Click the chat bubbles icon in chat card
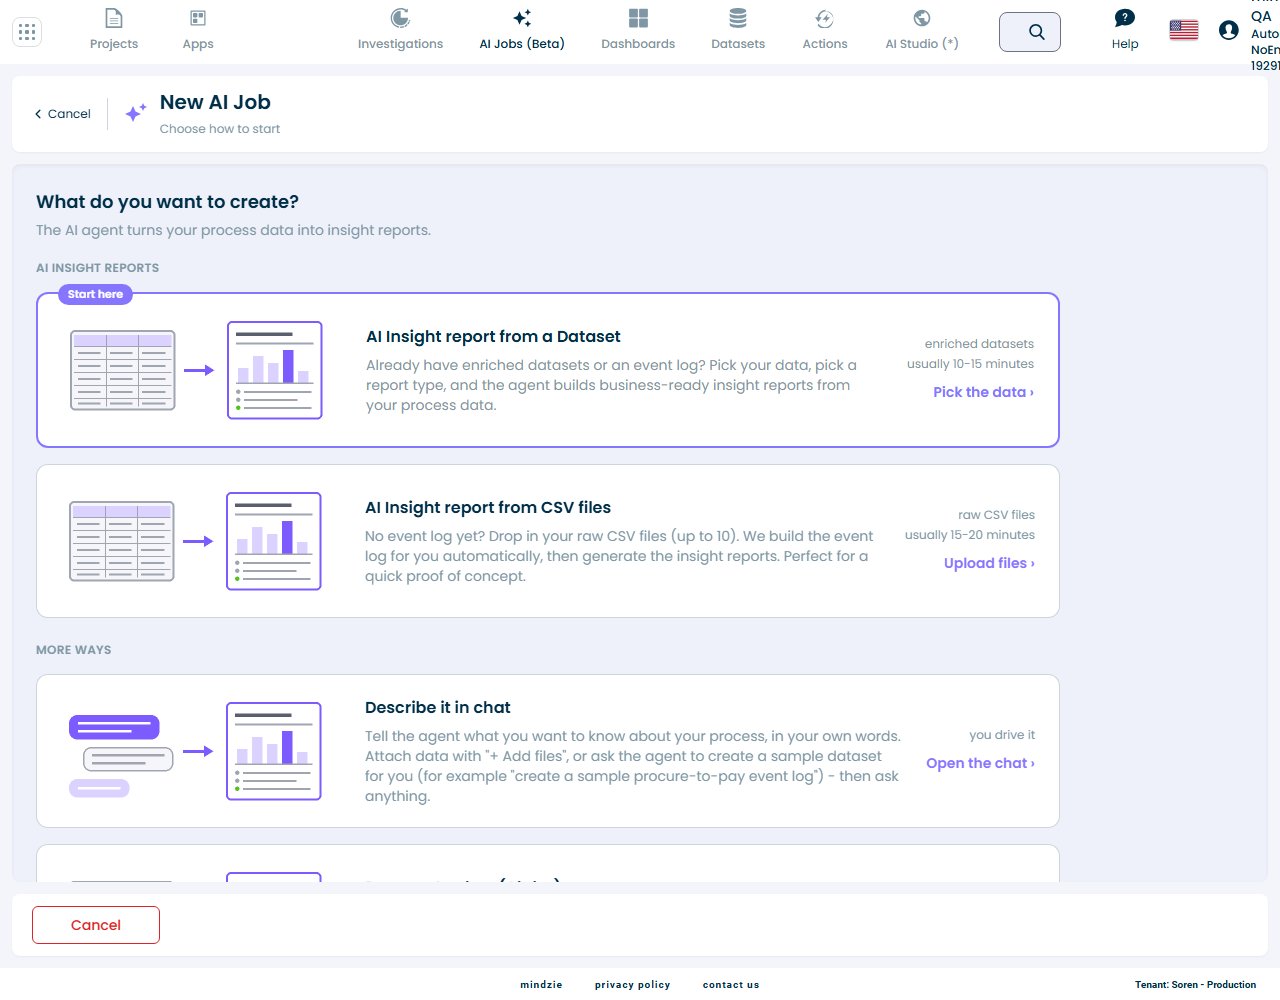 point(120,755)
